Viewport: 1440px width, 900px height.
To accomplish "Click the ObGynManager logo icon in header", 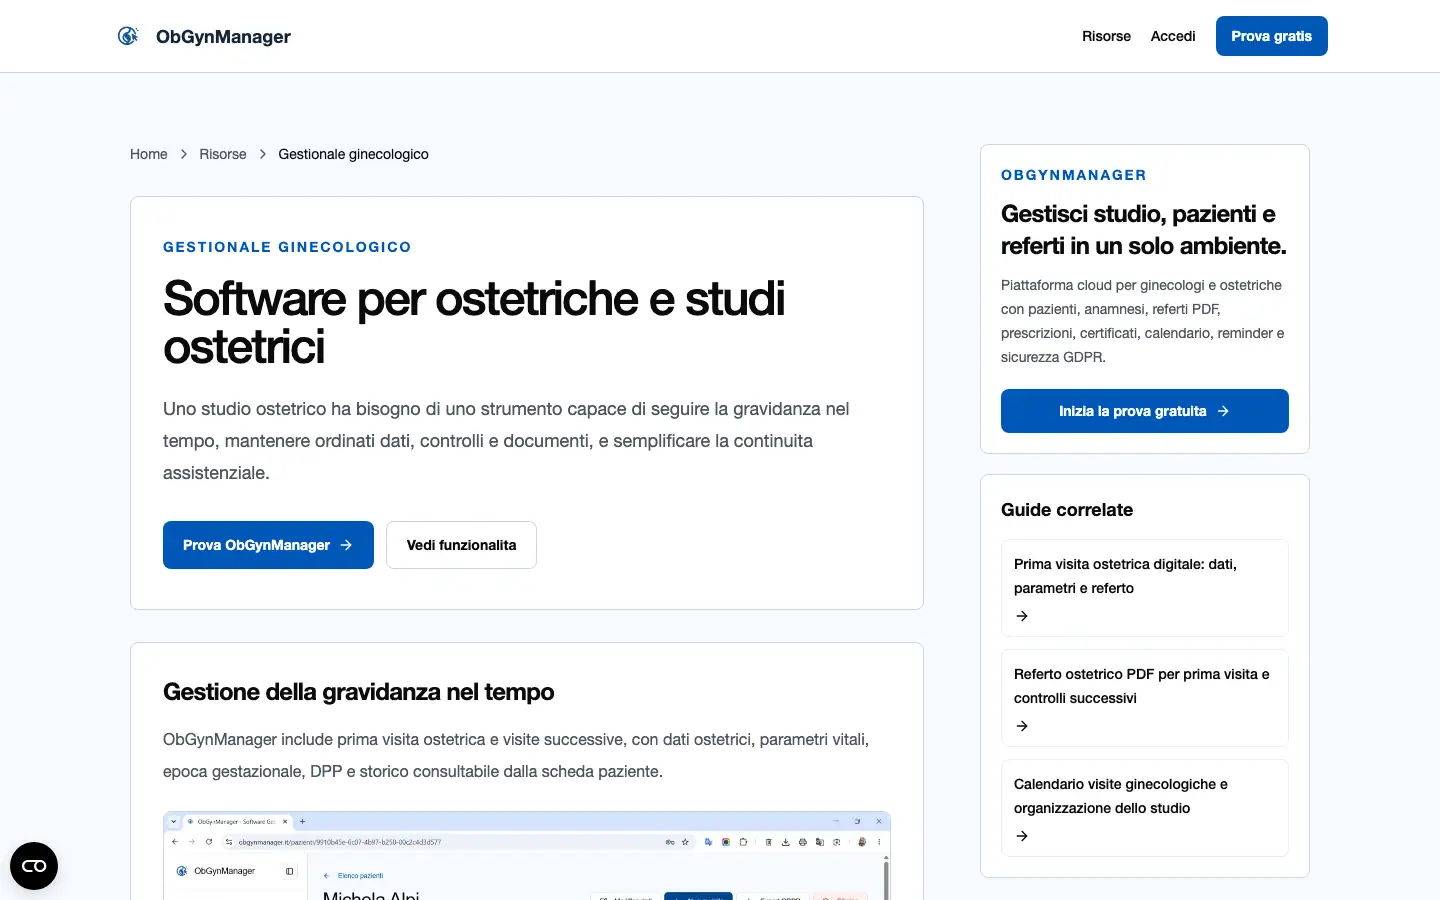I will click(128, 36).
